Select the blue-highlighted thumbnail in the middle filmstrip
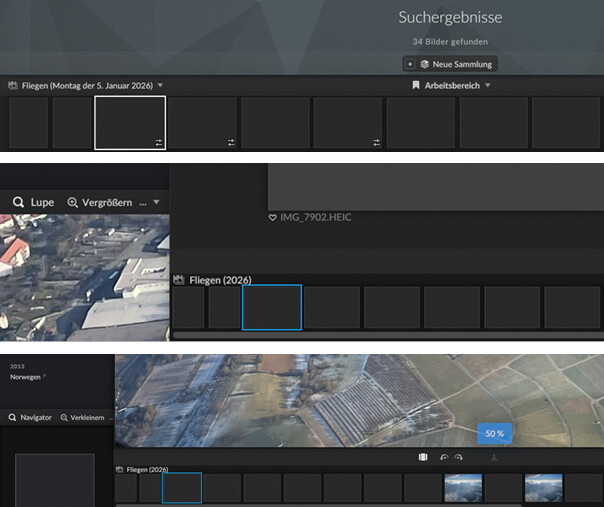Screen dimensions: 604x507 tap(271, 307)
